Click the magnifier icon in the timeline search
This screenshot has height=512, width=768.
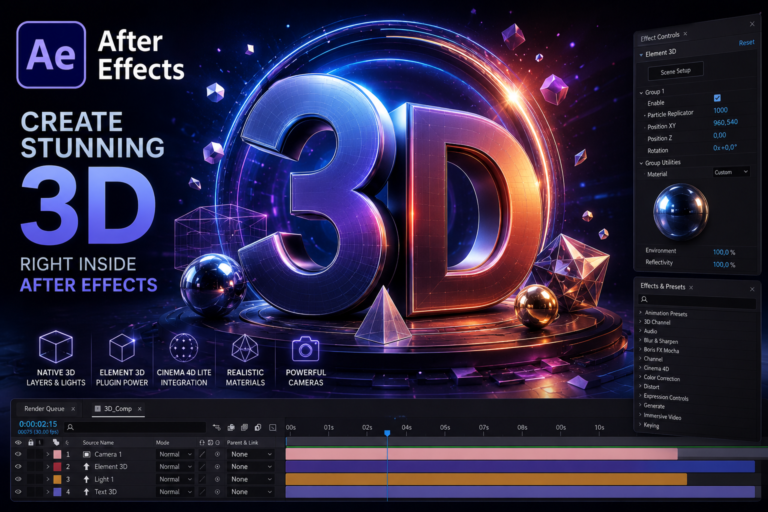click(x=71, y=427)
